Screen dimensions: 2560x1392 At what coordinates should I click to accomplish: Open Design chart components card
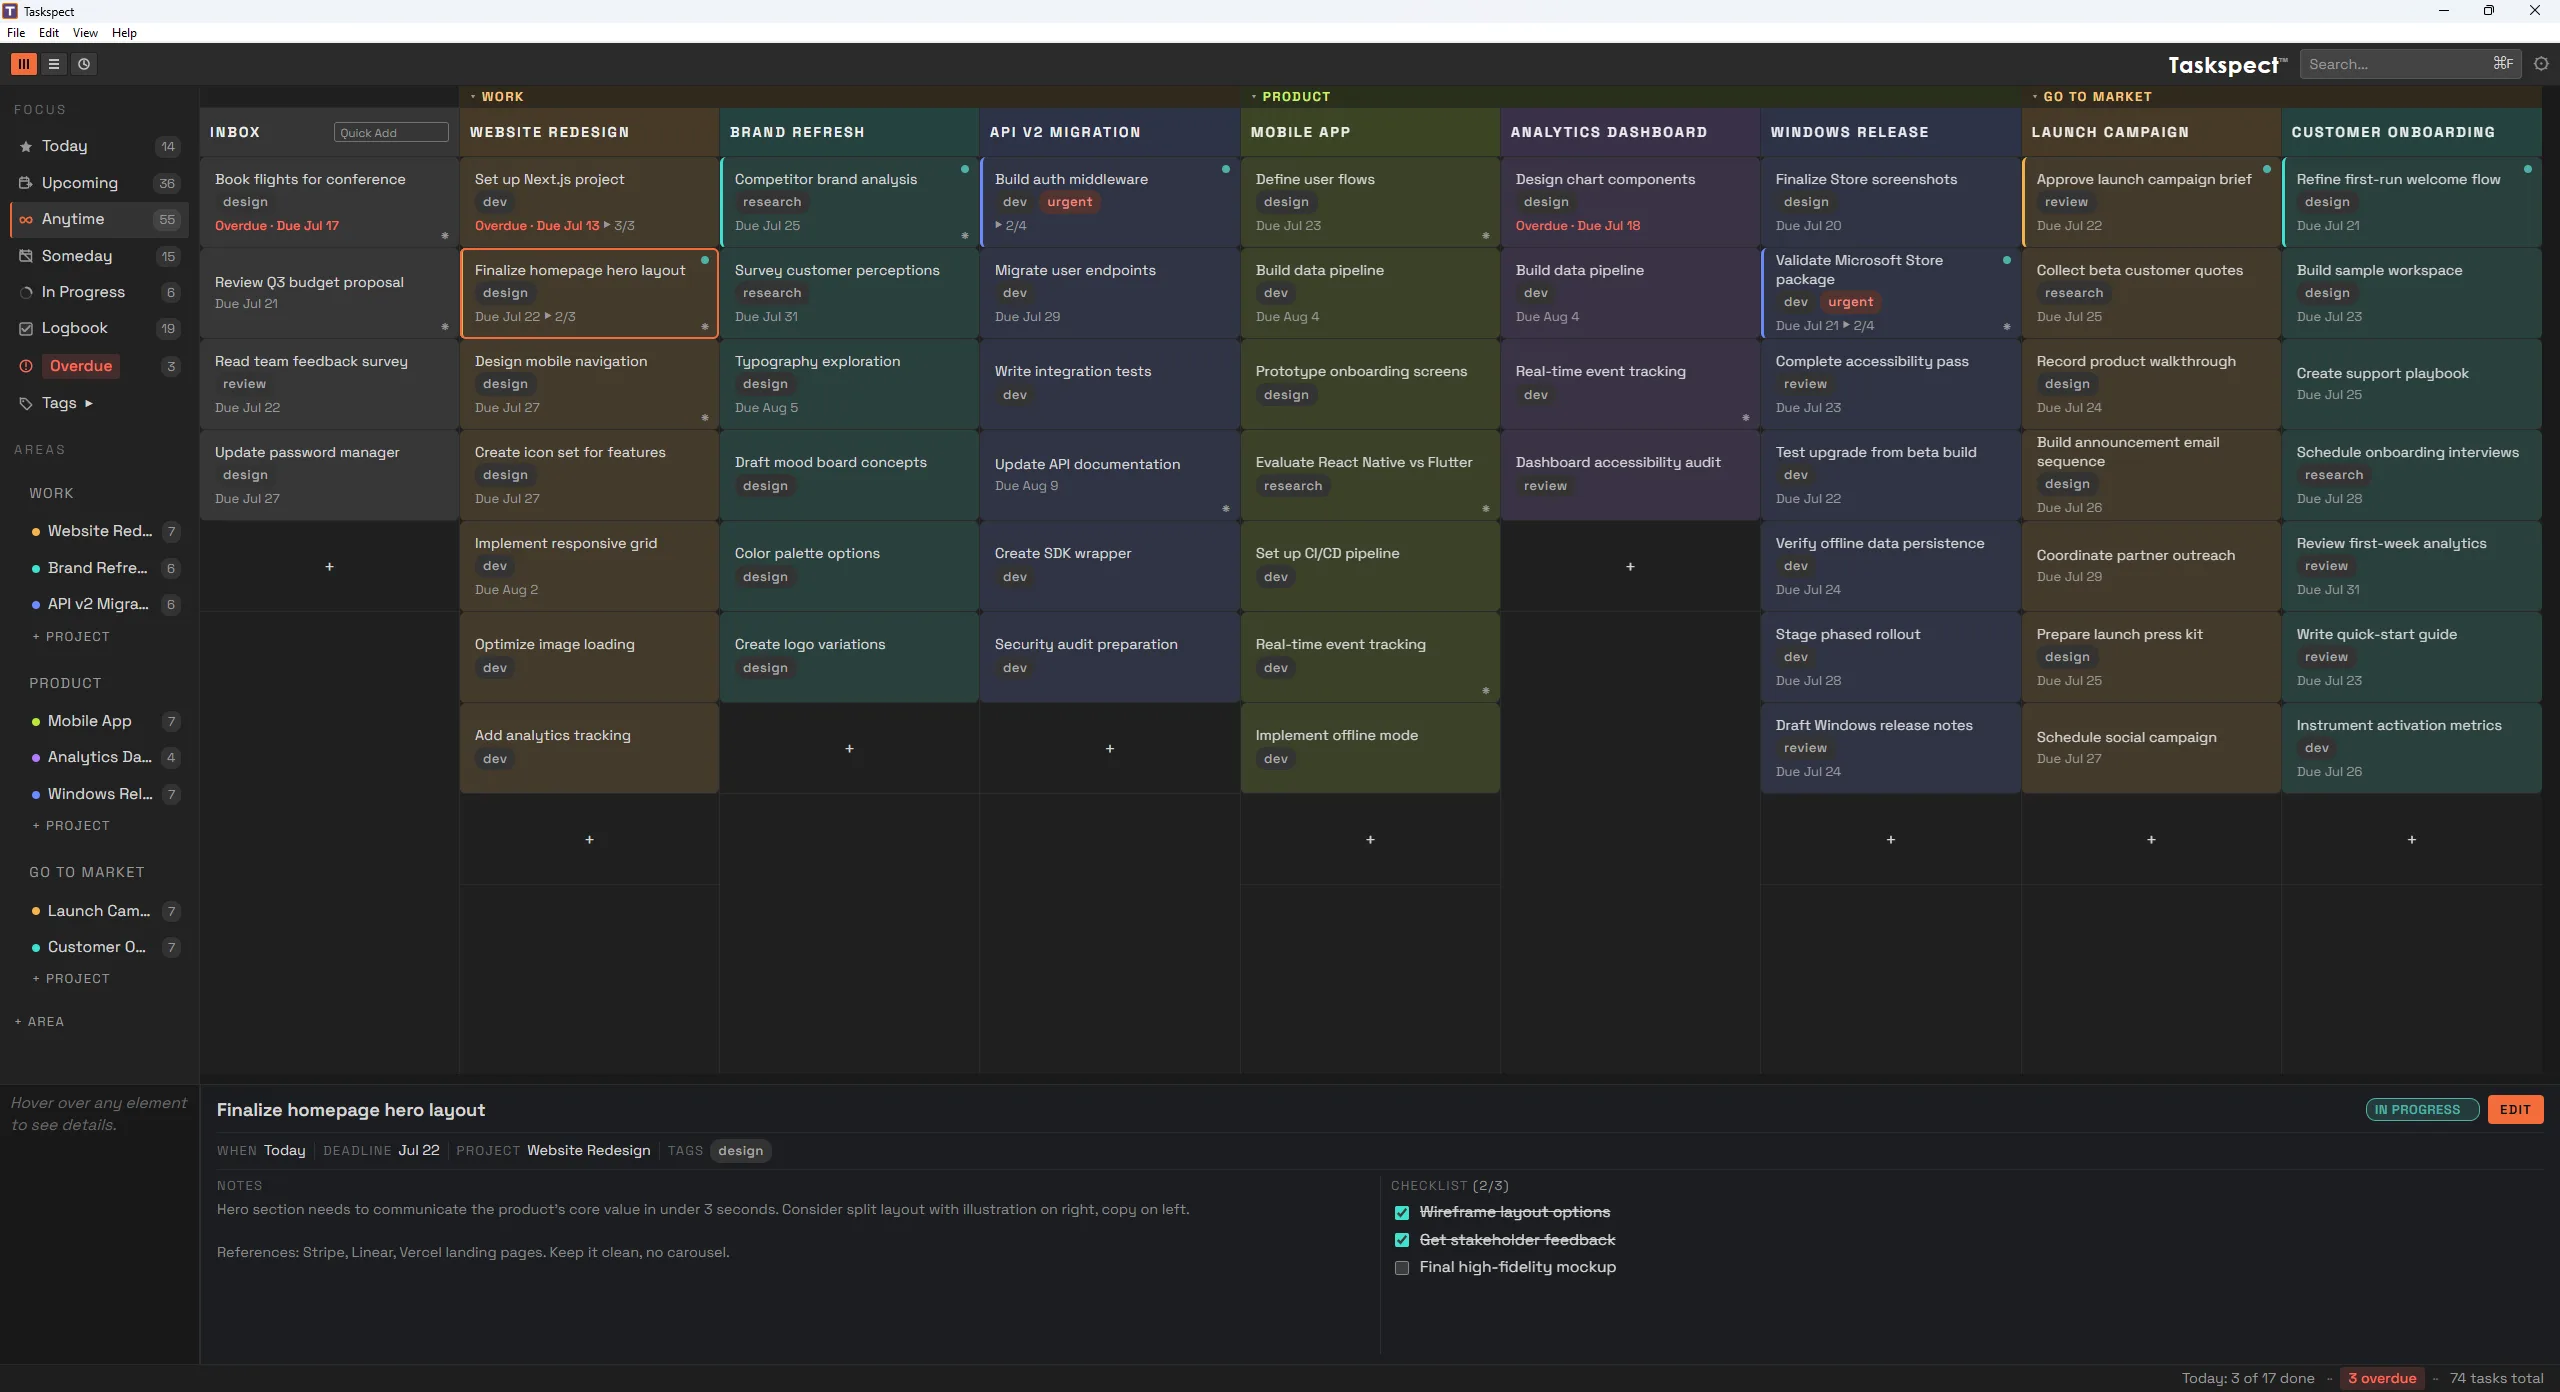tap(1630, 202)
